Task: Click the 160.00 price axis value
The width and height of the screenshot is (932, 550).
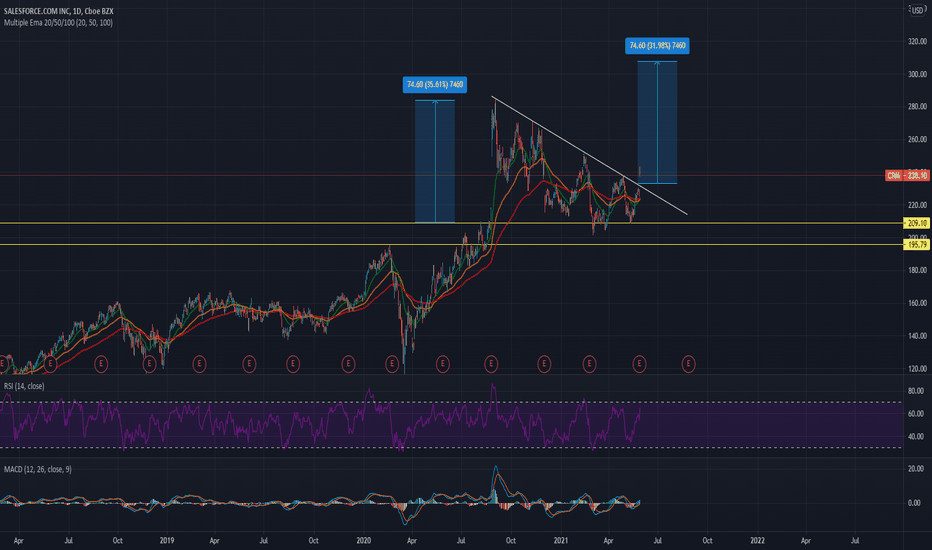Action: [917, 303]
